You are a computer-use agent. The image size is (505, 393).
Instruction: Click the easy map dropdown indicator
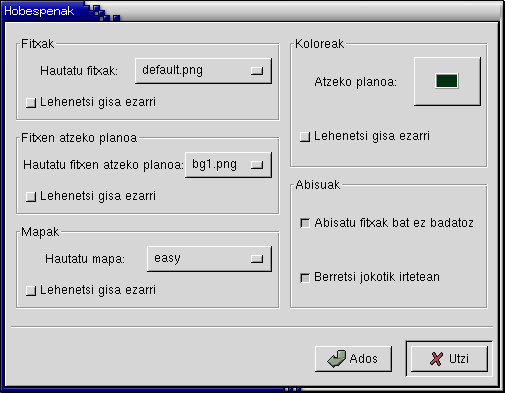pyautogui.click(x=257, y=259)
